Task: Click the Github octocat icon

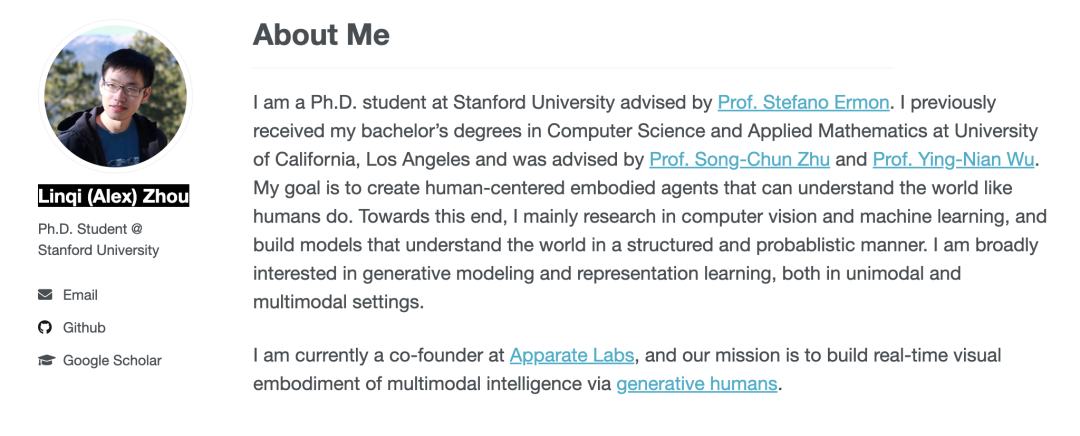Action: click(x=45, y=328)
